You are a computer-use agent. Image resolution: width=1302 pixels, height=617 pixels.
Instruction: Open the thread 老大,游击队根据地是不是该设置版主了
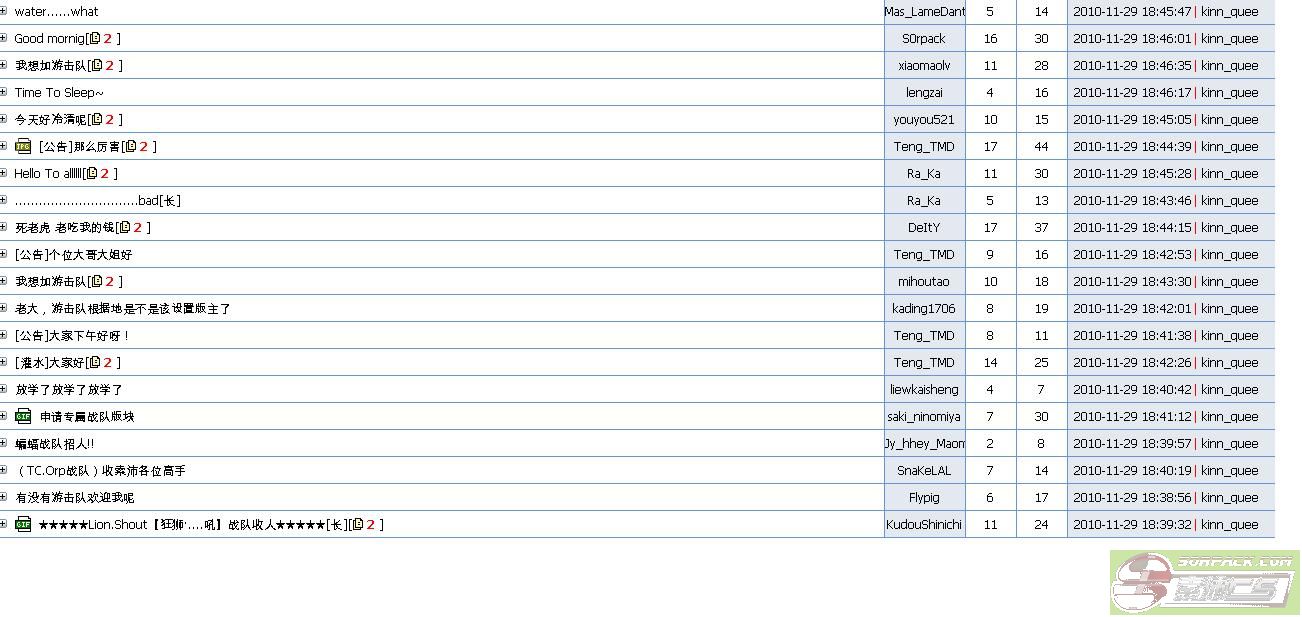(122, 309)
